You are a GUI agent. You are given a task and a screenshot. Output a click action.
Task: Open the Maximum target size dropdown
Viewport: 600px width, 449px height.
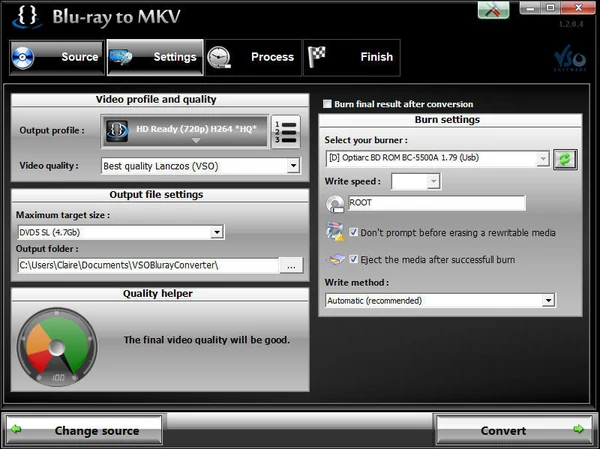(217, 232)
